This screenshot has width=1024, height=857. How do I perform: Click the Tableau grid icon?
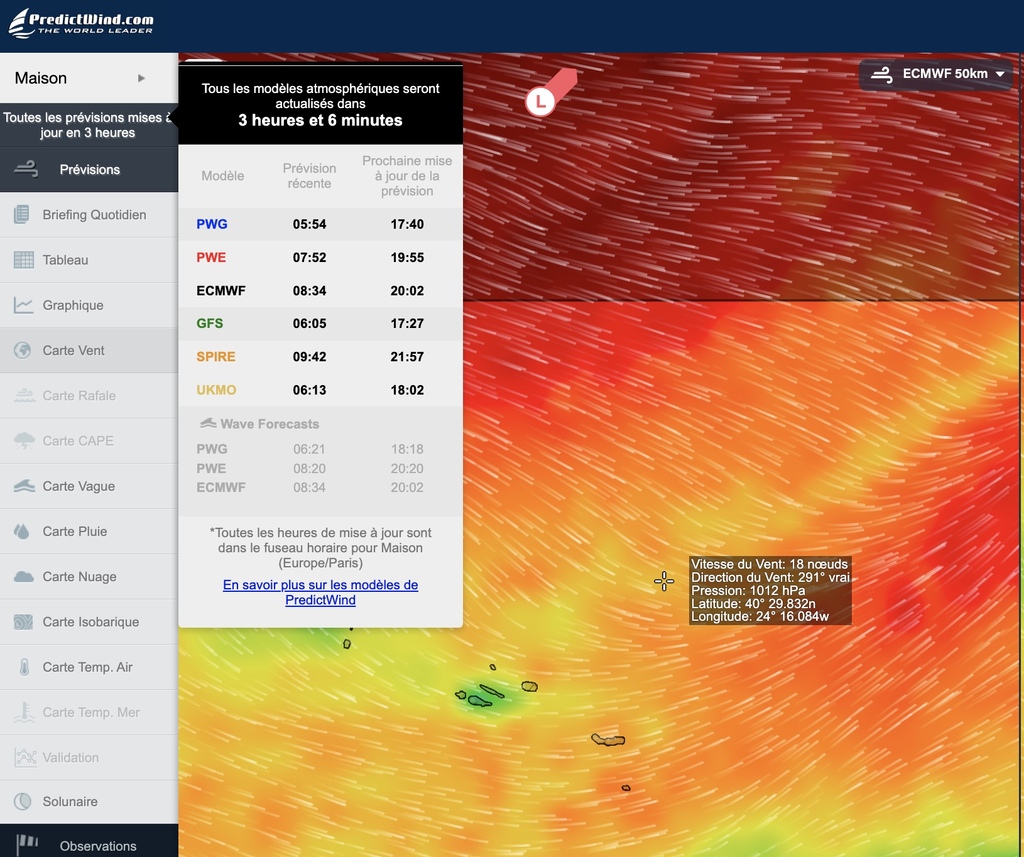coord(24,260)
